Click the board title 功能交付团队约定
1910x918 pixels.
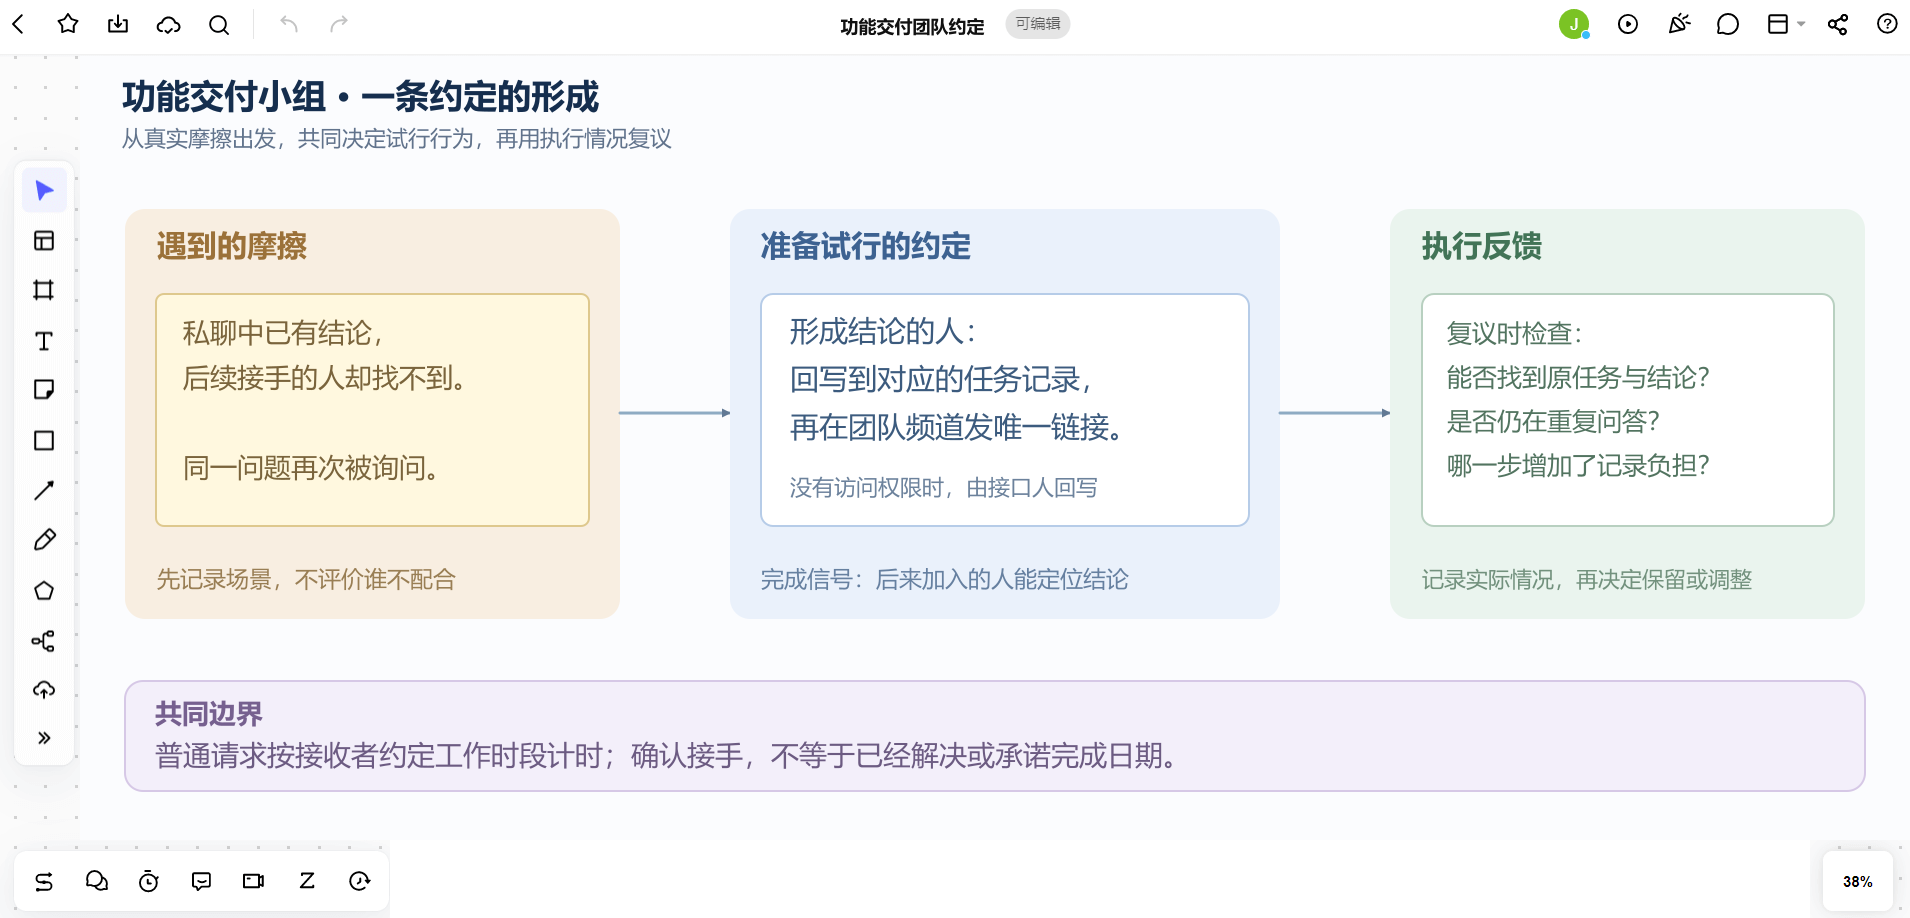pyautogui.click(x=912, y=26)
